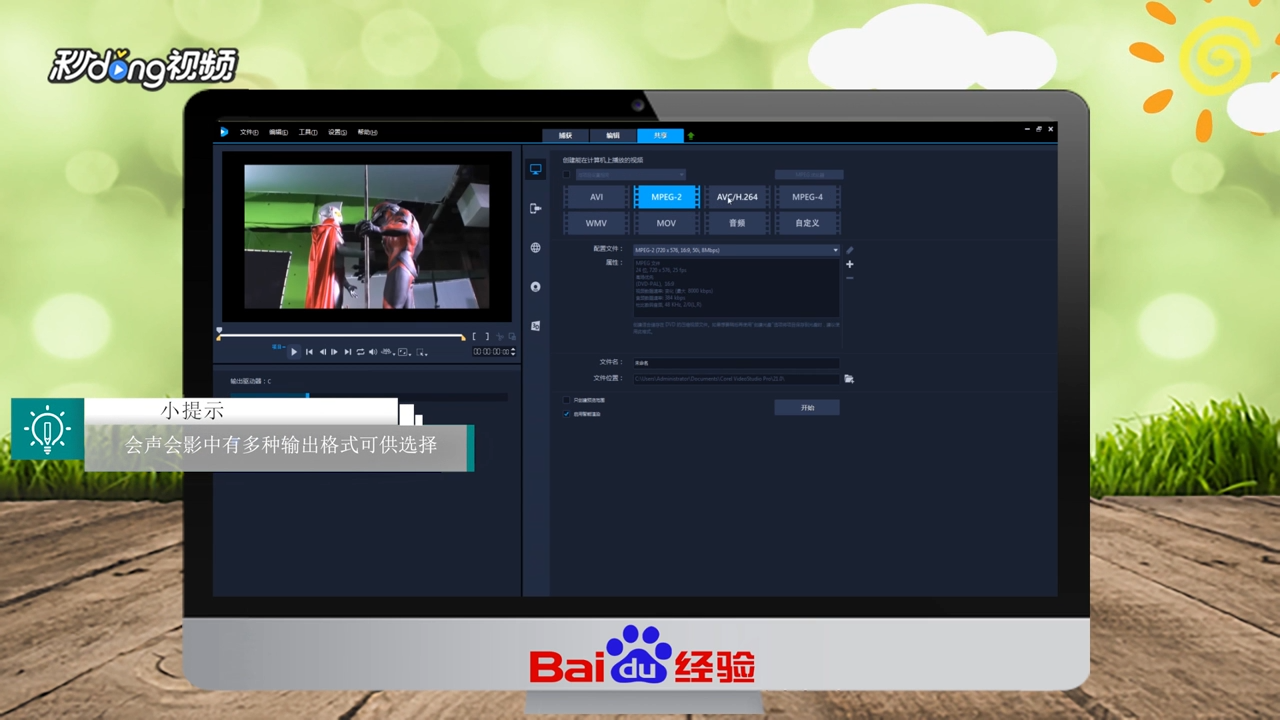1280x720 pixels.
Task: Jump to the start of the preview
Action: click(309, 352)
